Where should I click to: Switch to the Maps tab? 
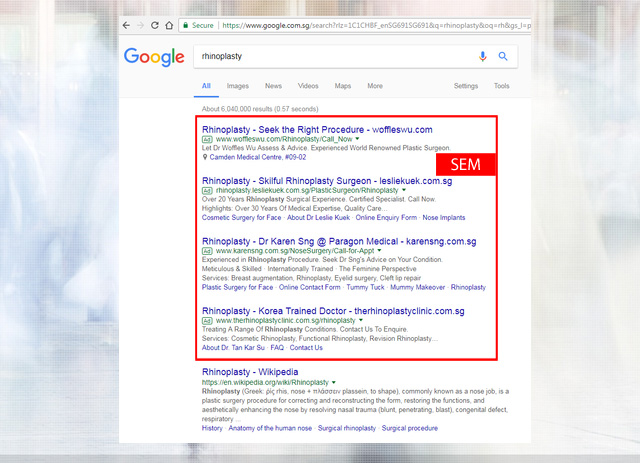tap(342, 86)
